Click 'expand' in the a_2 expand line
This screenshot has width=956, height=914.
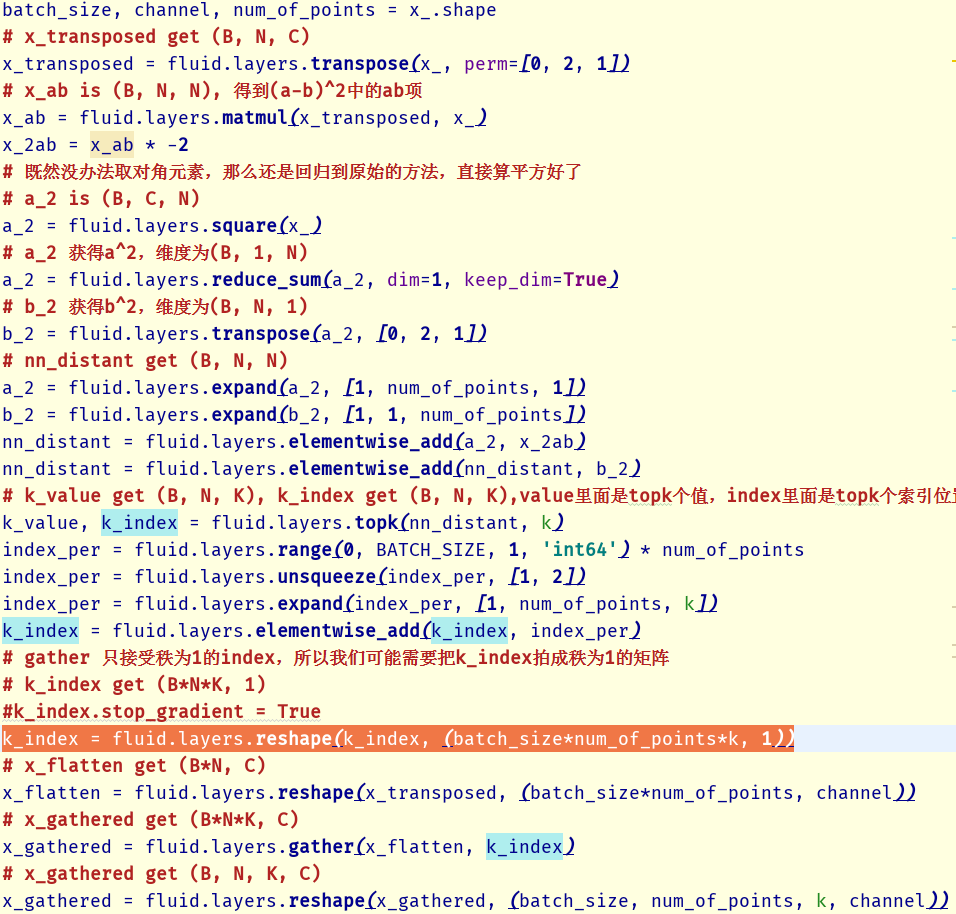[x=244, y=388]
